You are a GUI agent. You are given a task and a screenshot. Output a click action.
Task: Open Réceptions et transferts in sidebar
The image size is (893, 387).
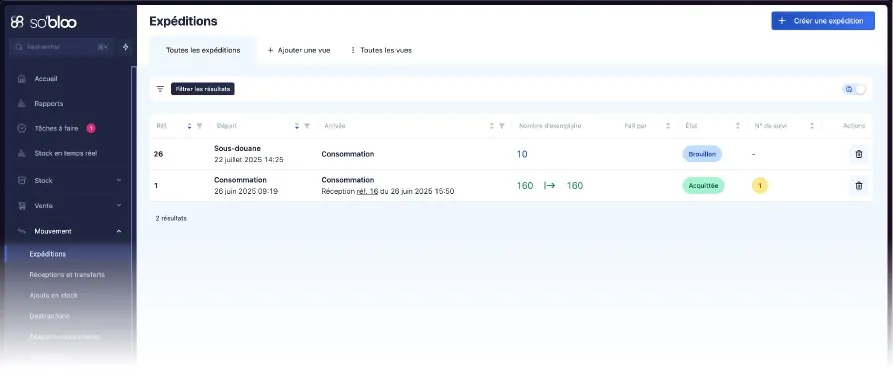click(67, 274)
